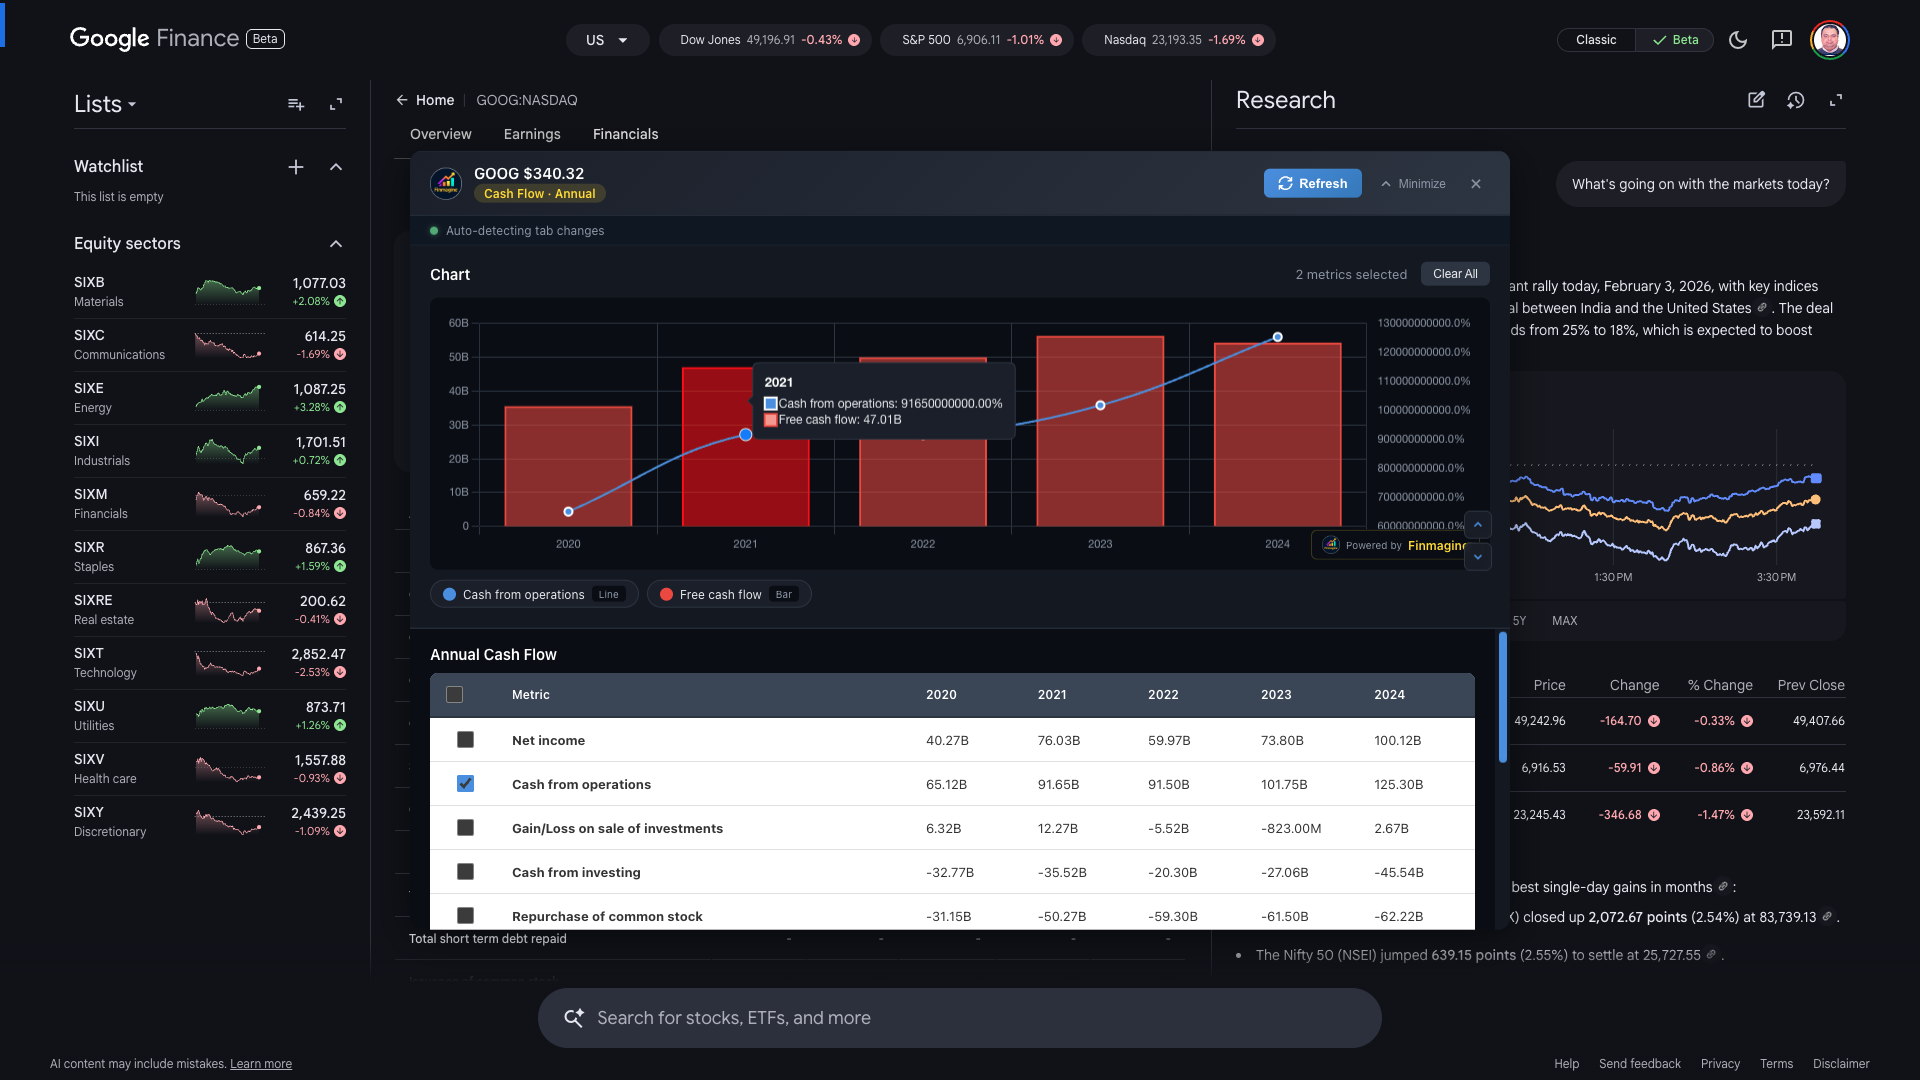The image size is (1920, 1080).
Task: Check the Net income checkbox
Action: tap(465, 740)
